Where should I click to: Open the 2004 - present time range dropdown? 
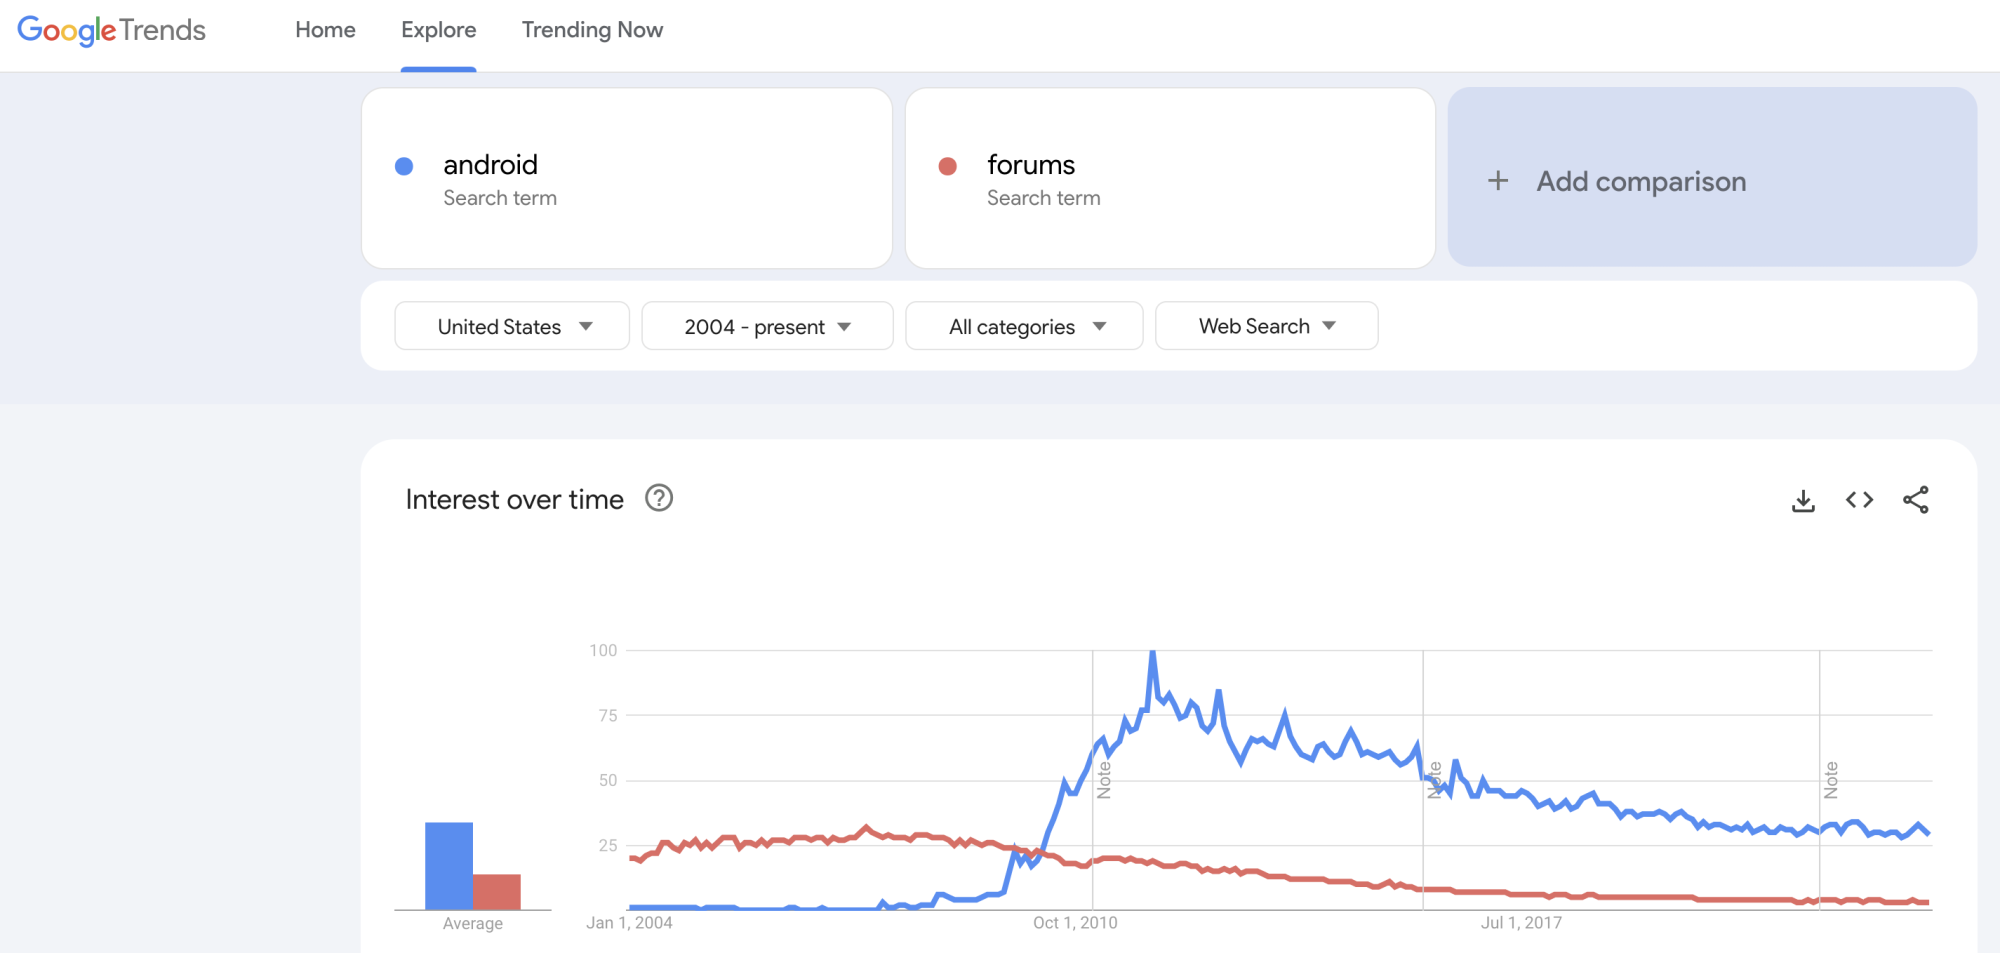pos(767,326)
